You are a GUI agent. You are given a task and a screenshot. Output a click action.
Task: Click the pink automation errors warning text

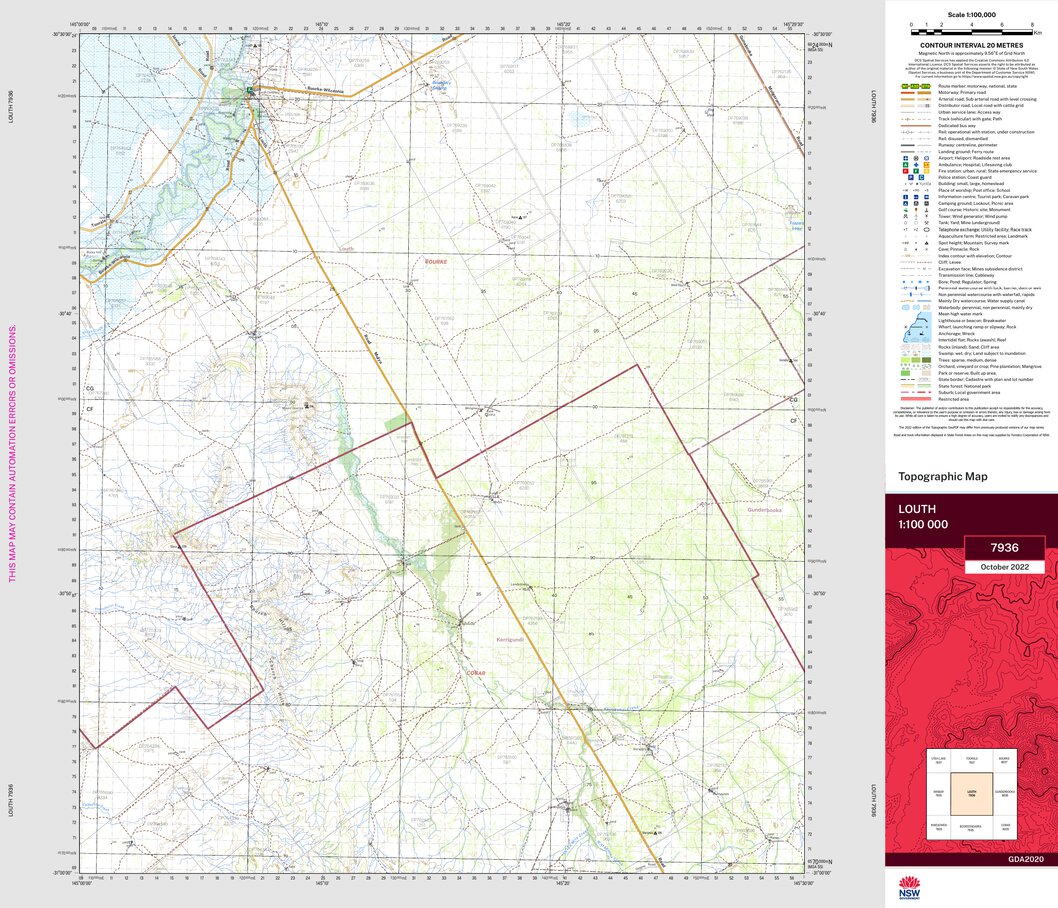[12, 454]
